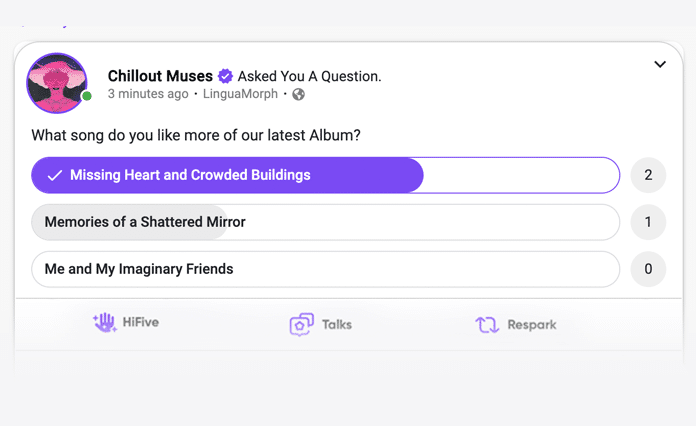Viewport: 696px width, 426px height.
Task: Click the green online status dot
Action: coord(87,96)
